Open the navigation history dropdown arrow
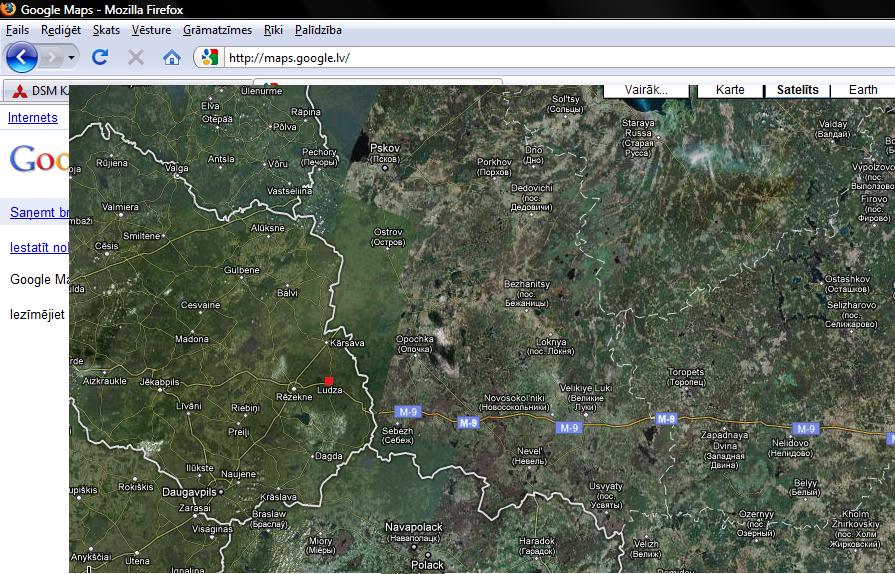This screenshot has width=895, height=574. (x=72, y=58)
